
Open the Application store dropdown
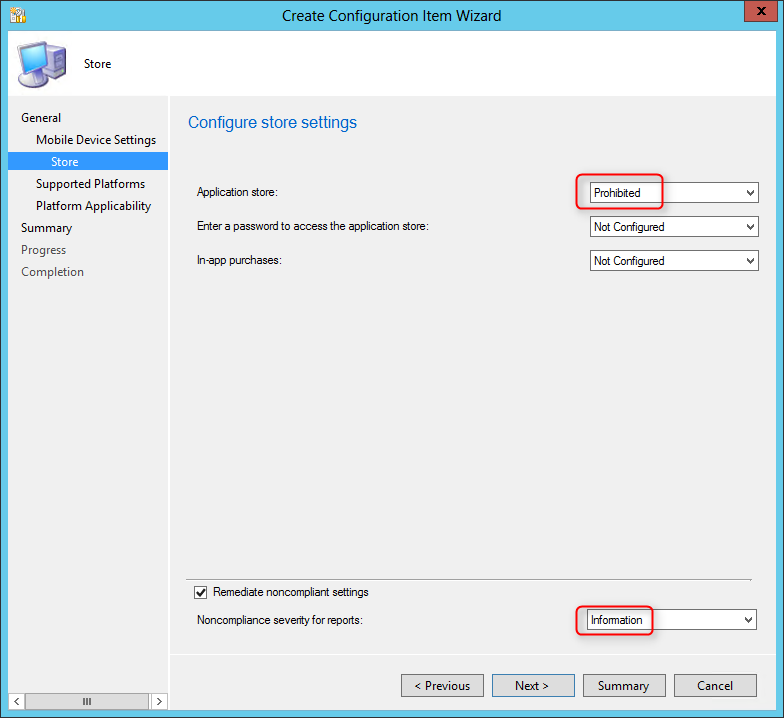click(x=674, y=192)
